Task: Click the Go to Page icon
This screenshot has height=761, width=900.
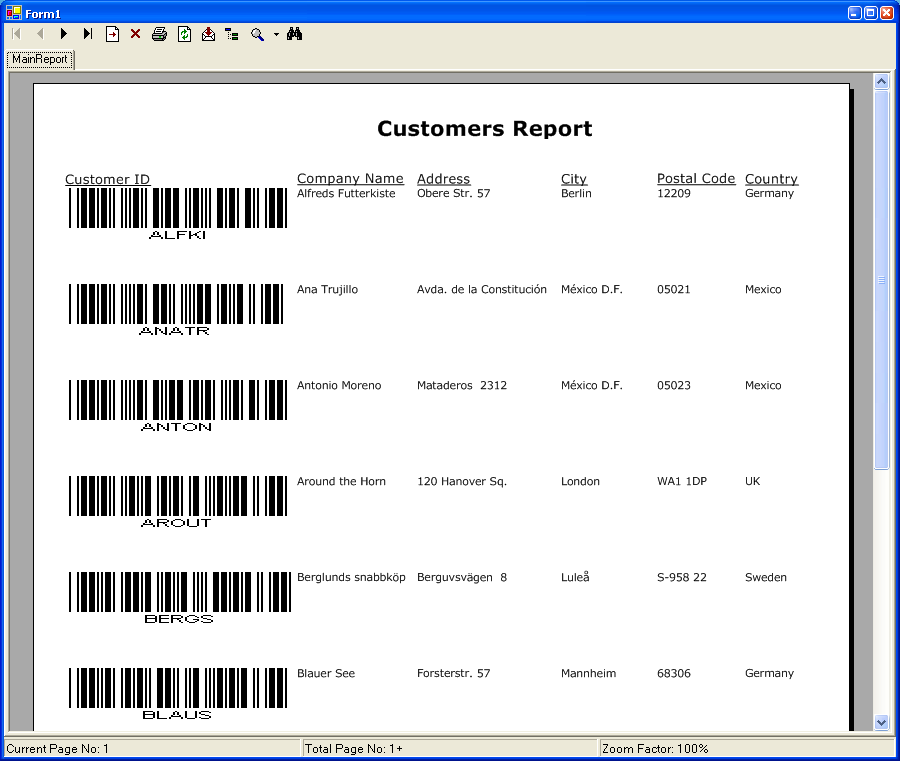Action: 112,34
